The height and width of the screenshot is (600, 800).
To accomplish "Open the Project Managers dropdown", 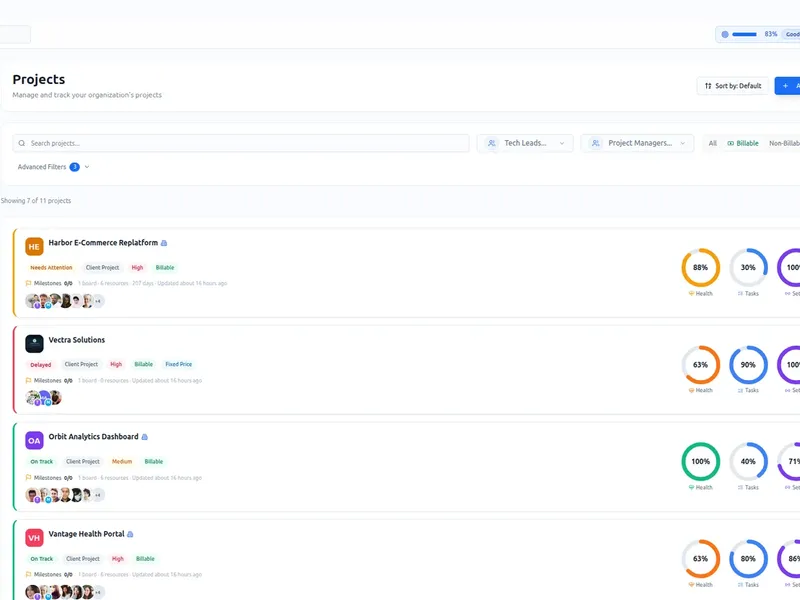I will point(637,143).
